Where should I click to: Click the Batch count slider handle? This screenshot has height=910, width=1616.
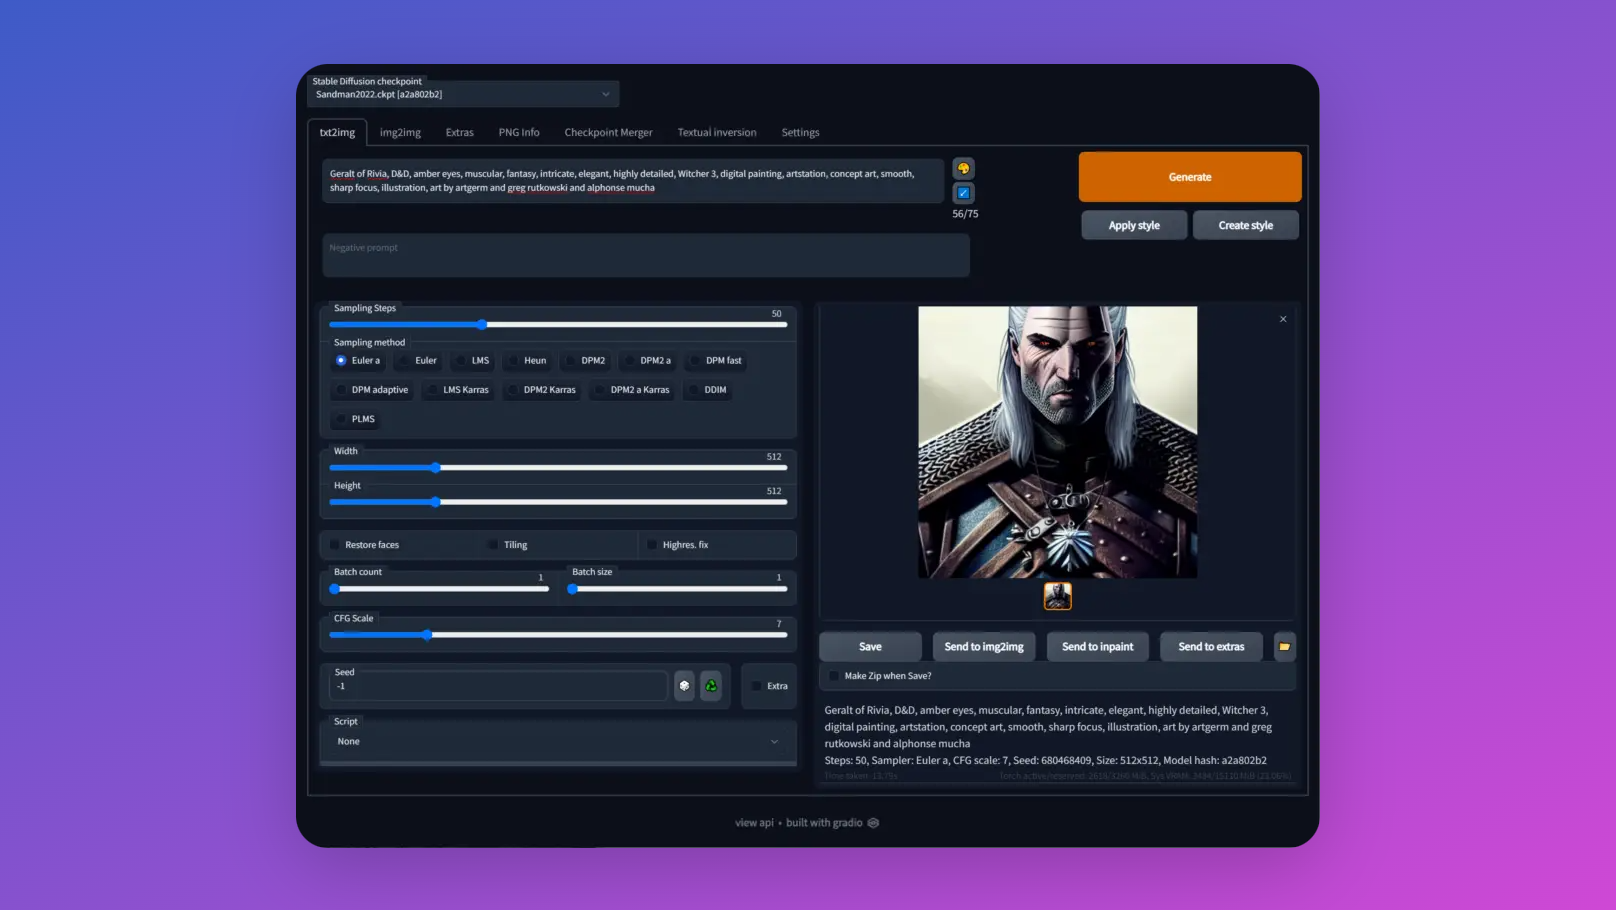(335, 589)
